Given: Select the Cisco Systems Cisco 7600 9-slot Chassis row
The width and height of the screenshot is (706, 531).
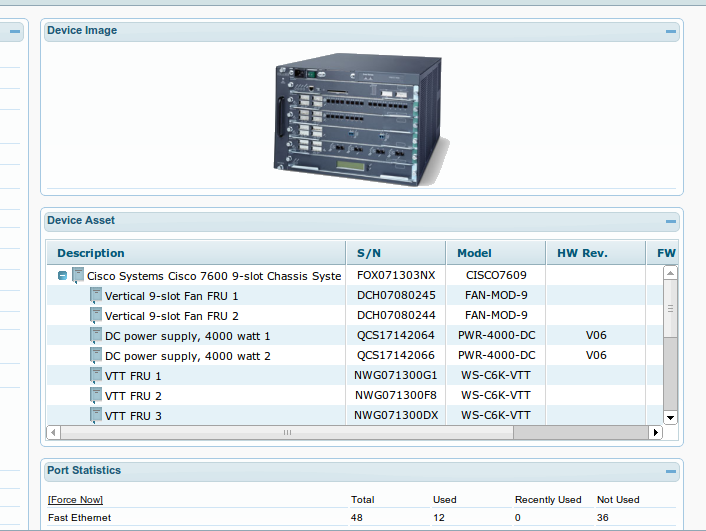Looking at the screenshot, I should click(x=355, y=275).
